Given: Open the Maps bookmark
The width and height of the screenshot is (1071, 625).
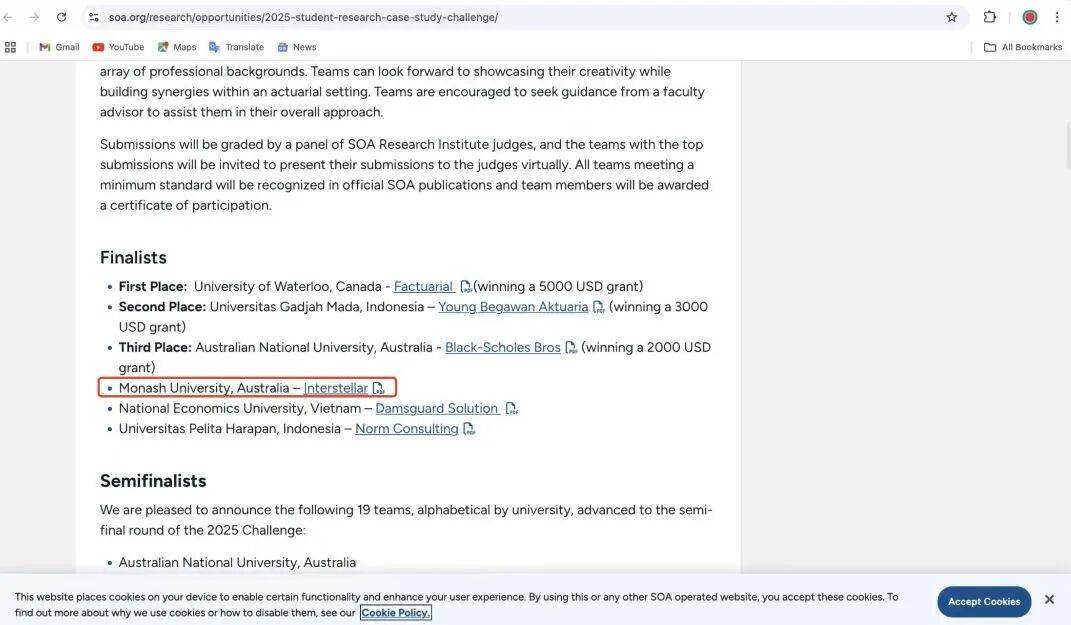Looking at the screenshot, I should coord(177,47).
